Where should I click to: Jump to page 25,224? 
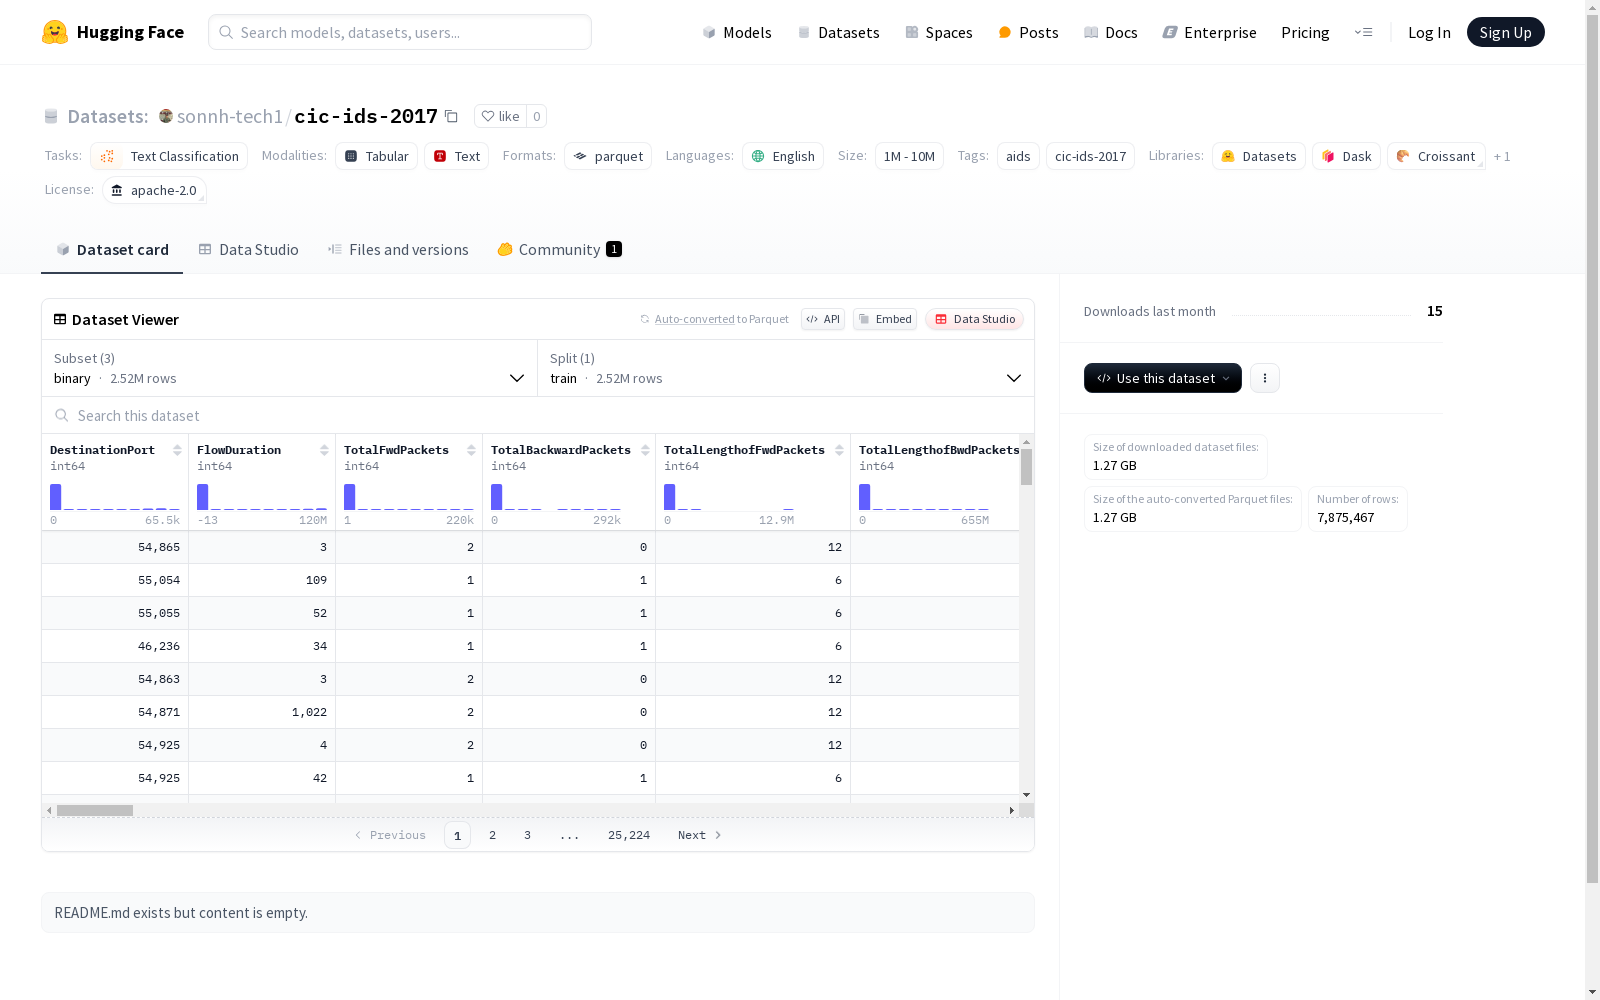click(x=629, y=835)
